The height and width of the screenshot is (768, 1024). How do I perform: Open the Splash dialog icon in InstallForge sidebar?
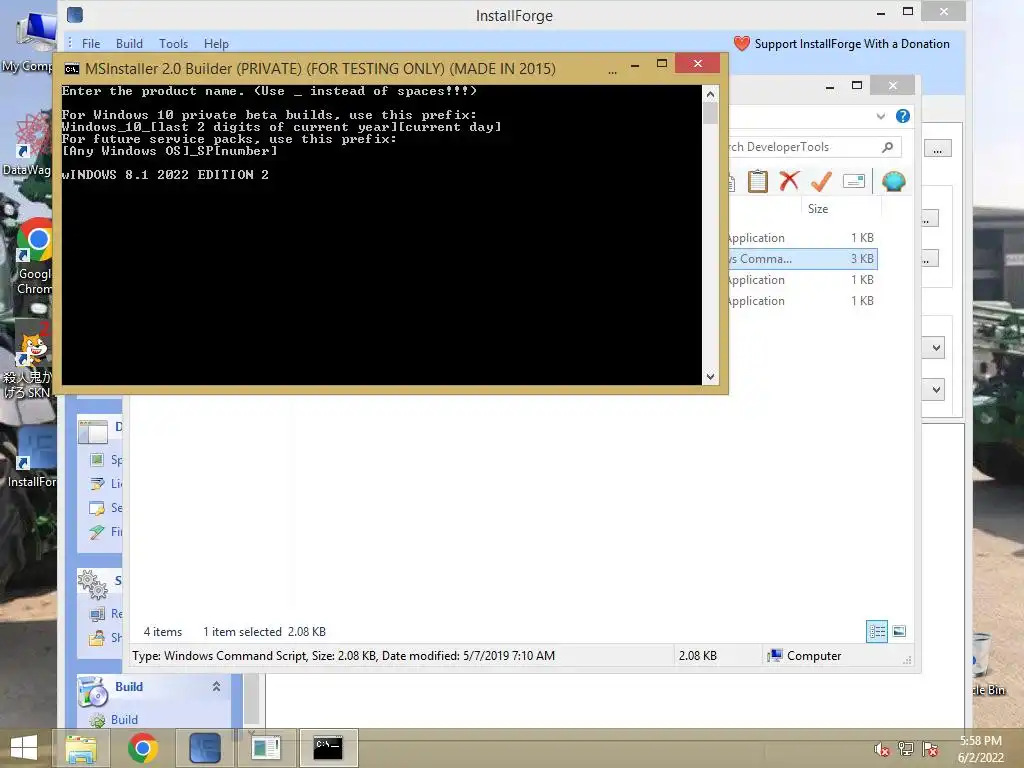click(97, 460)
